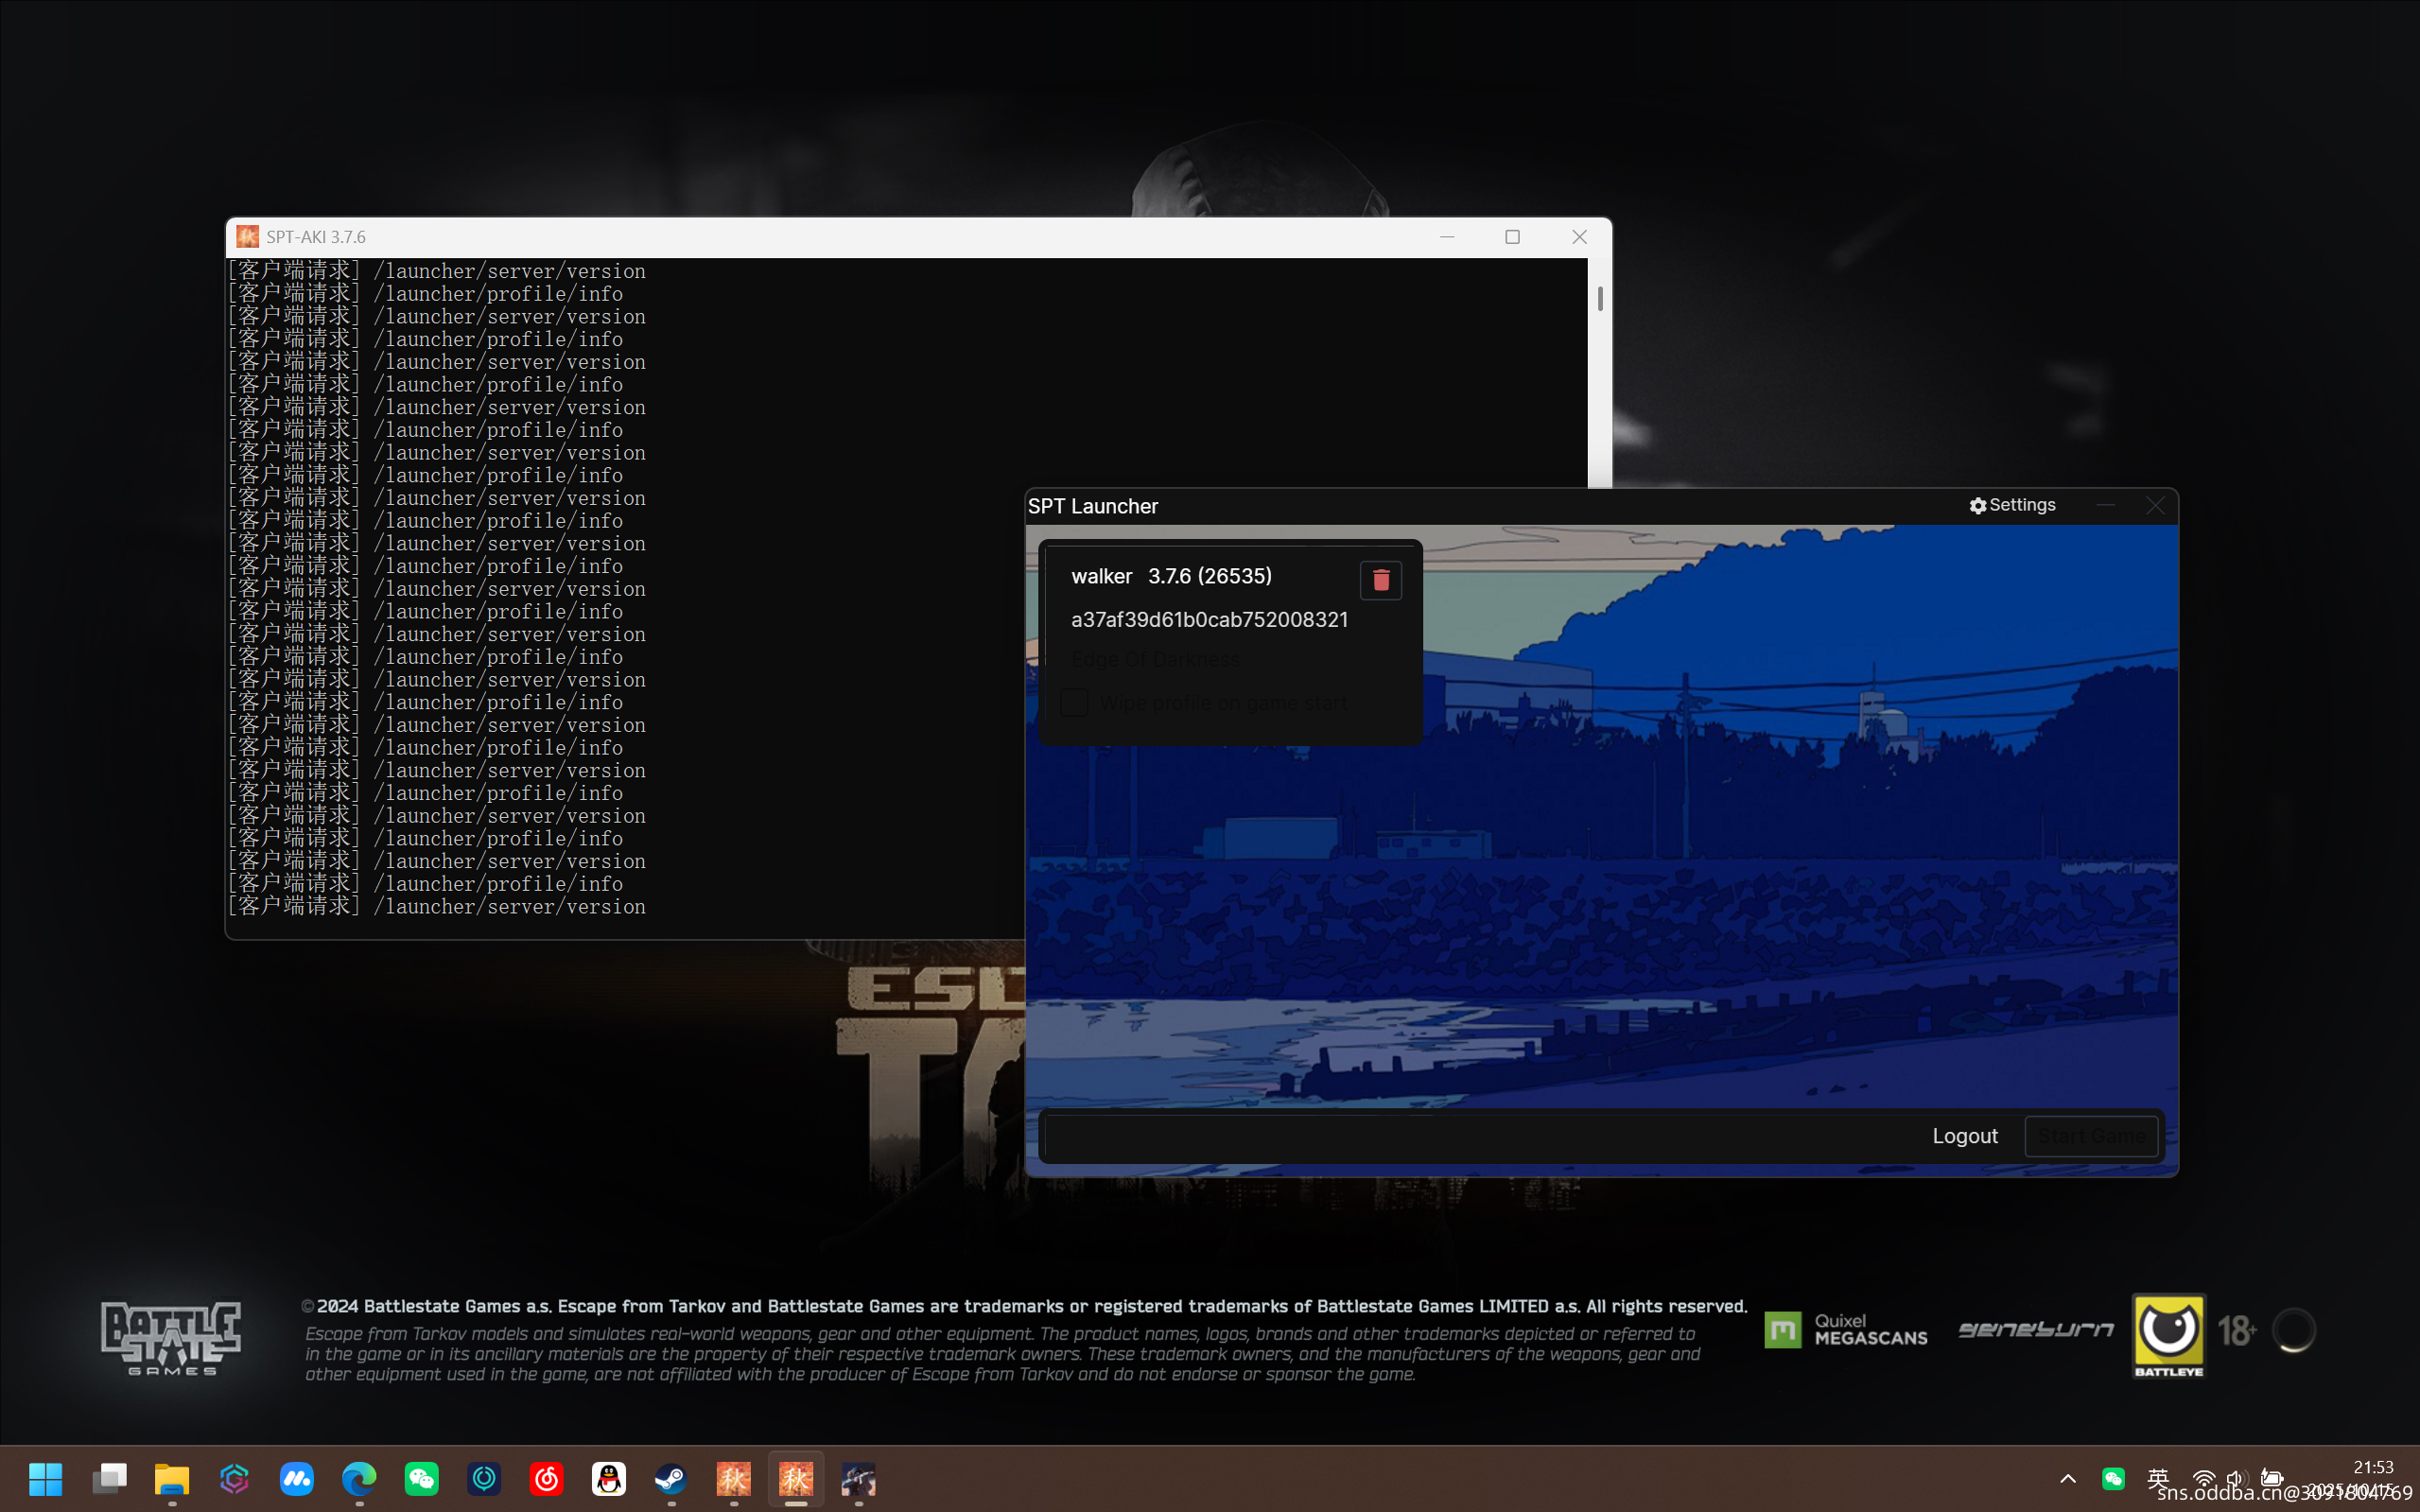Screen dimensions: 2420x1512
Task: Switch input language via 英 indicator
Action: click(x=2158, y=1478)
